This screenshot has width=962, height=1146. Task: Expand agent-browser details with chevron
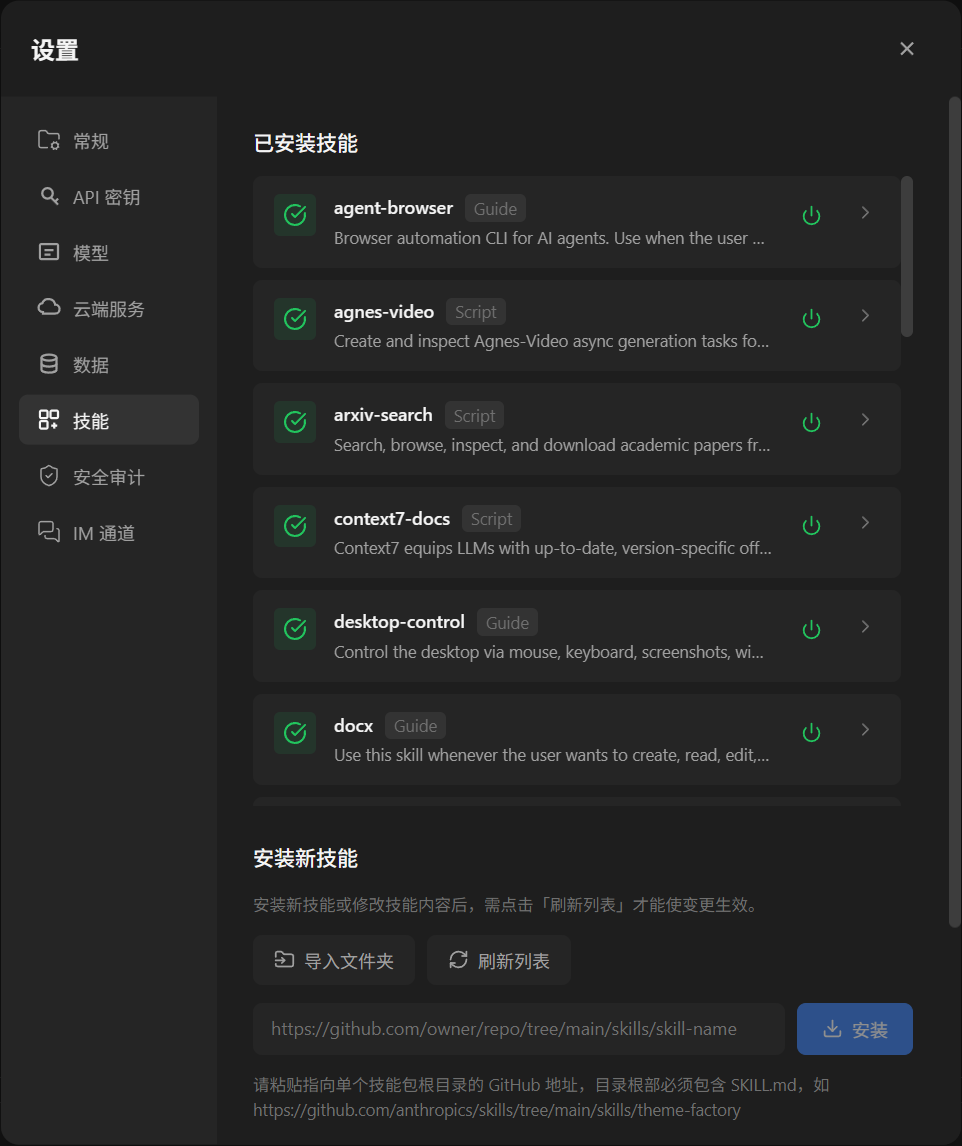[x=866, y=213]
